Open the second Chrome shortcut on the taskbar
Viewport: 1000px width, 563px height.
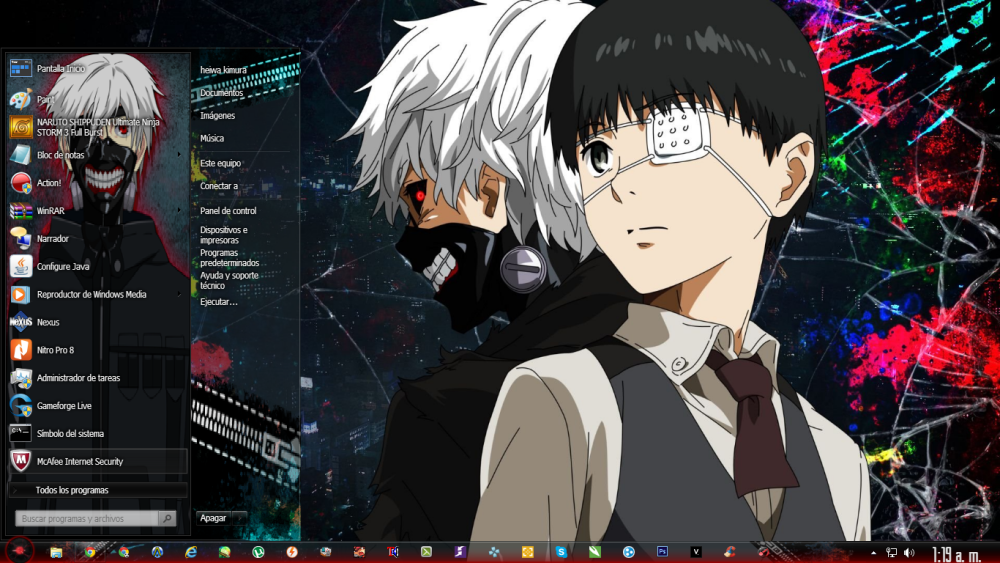tap(124, 552)
